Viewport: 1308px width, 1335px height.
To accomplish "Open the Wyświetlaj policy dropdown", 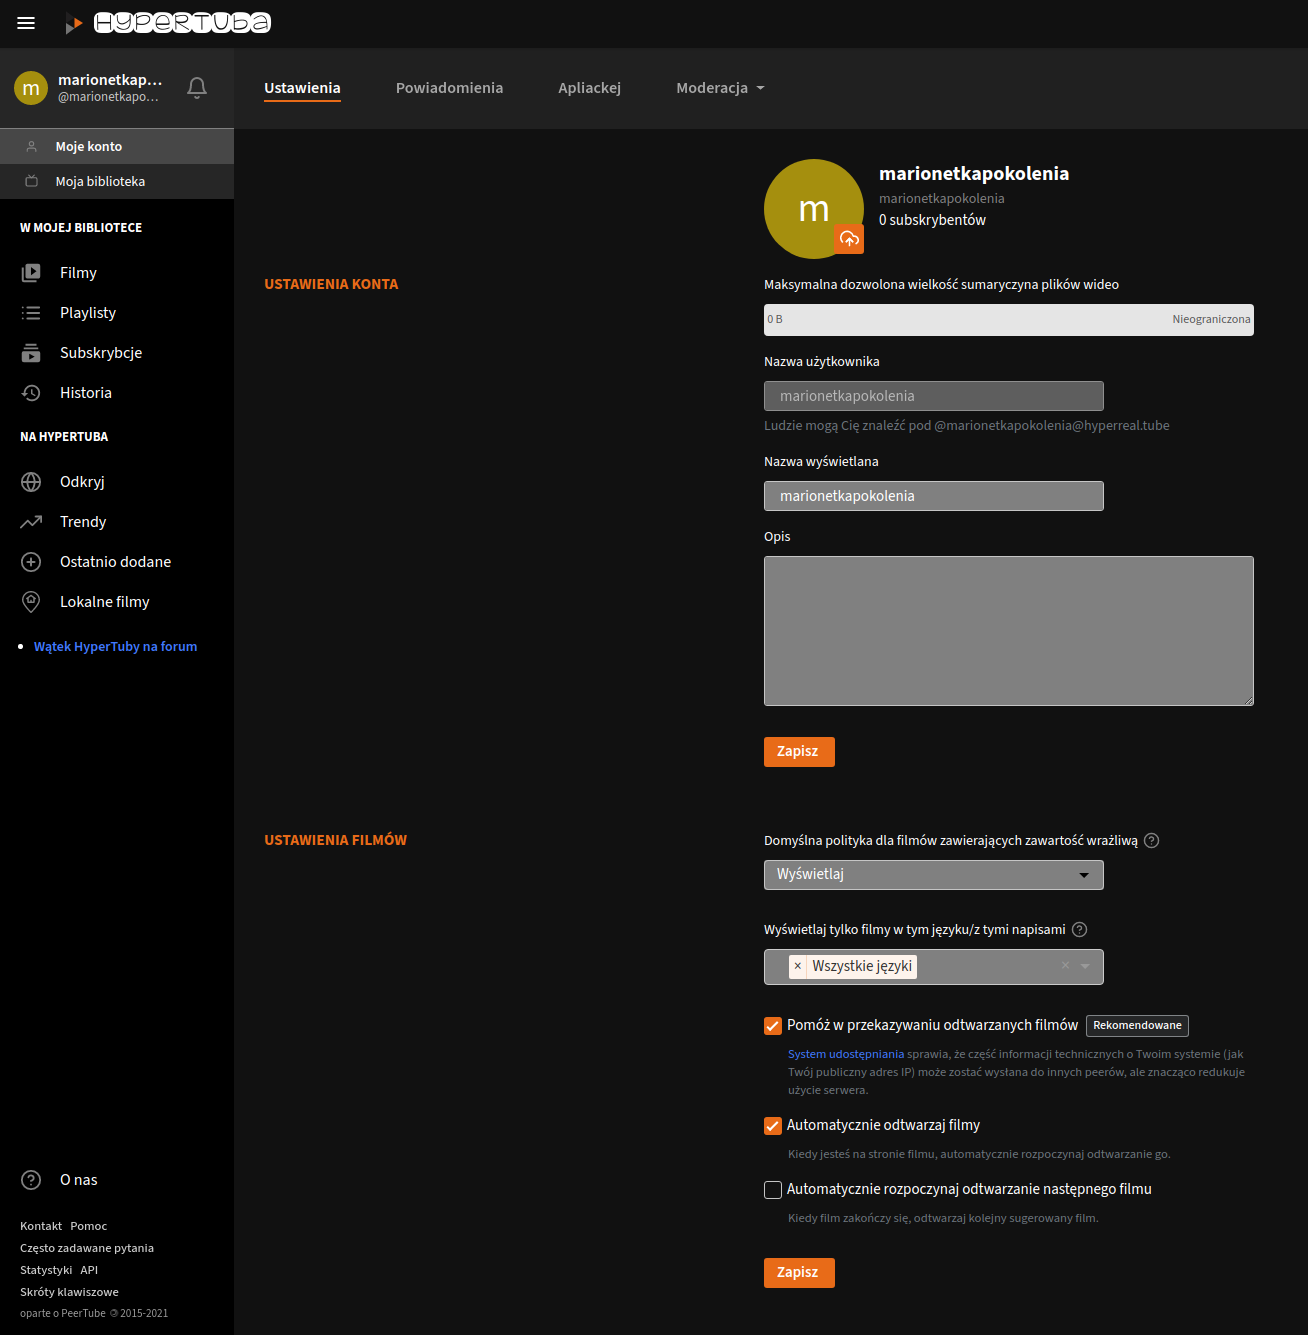I will [x=934, y=875].
